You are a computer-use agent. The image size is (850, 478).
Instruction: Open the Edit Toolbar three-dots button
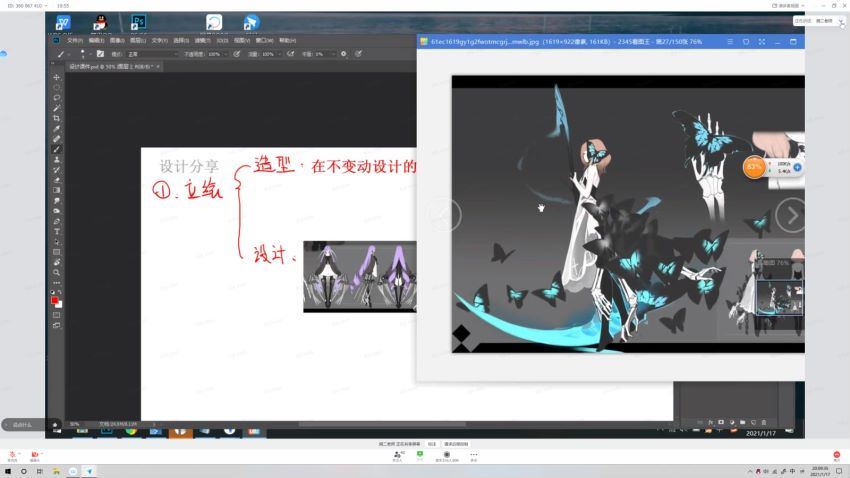tap(56, 283)
